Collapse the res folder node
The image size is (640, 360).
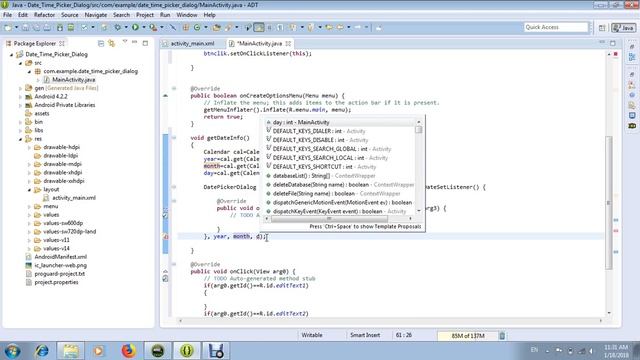(x=20, y=139)
